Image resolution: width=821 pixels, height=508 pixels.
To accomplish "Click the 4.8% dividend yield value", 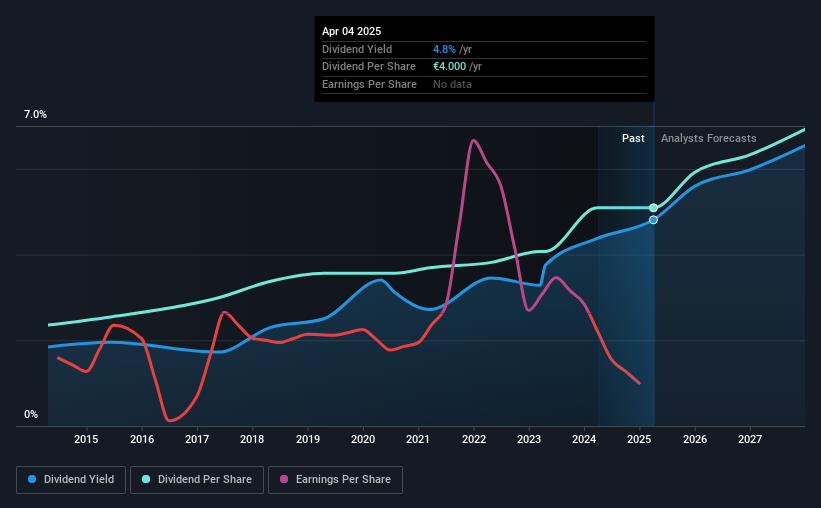I will [444, 49].
